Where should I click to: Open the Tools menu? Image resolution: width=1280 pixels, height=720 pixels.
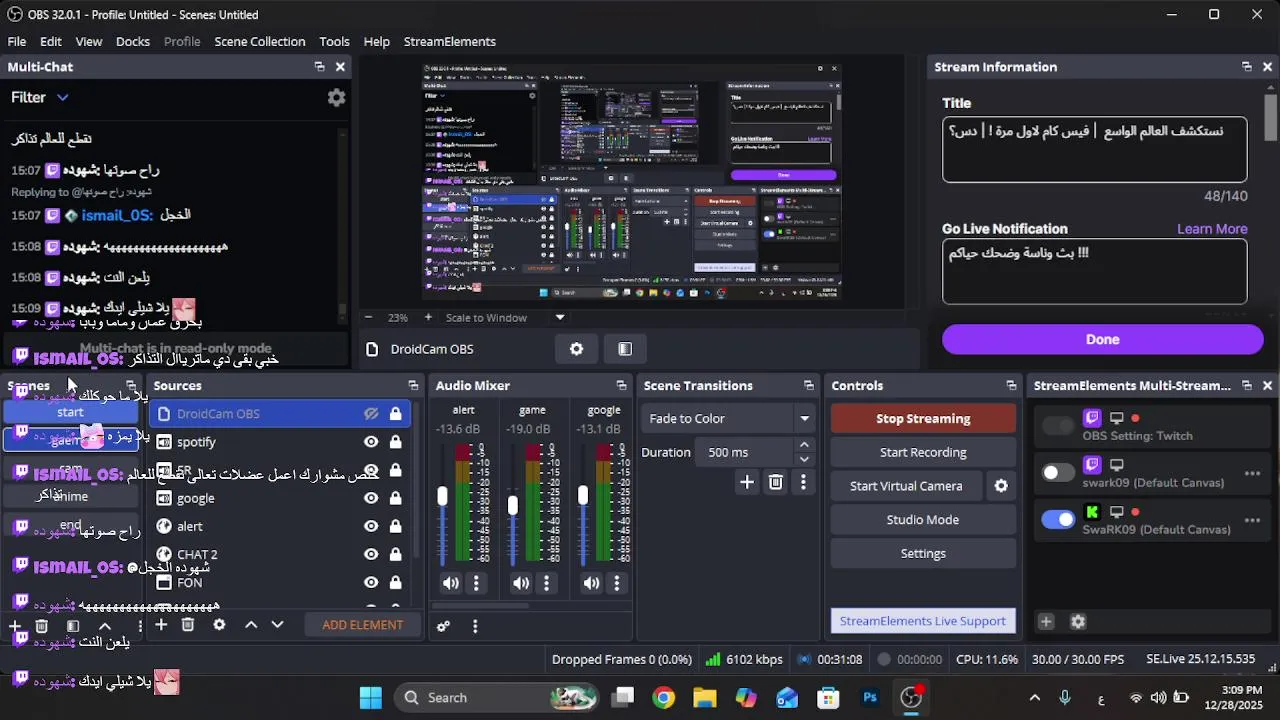[334, 42]
